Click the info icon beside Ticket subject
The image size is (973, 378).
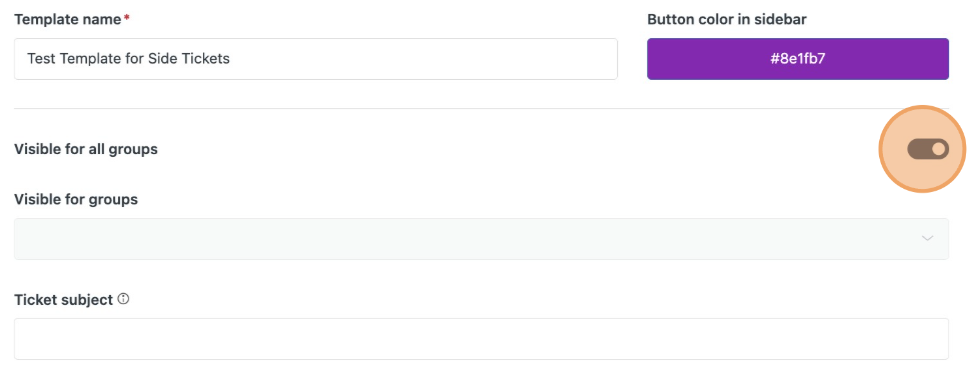pyautogui.click(x=123, y=299)
